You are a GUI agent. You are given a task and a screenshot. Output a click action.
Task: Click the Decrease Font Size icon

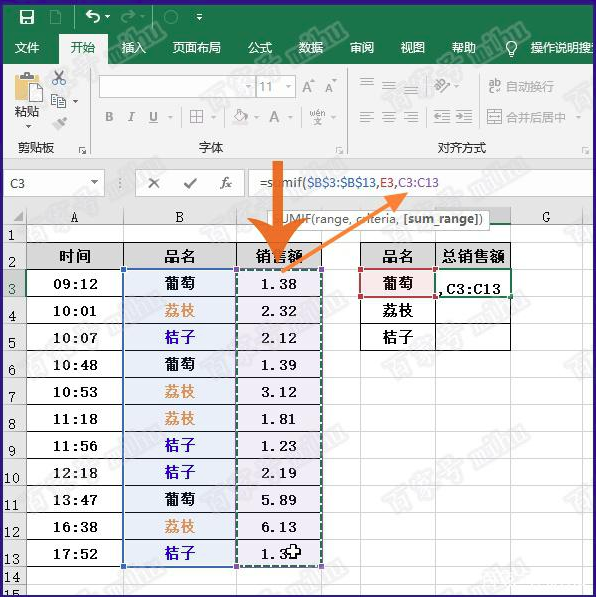[330, 86]
